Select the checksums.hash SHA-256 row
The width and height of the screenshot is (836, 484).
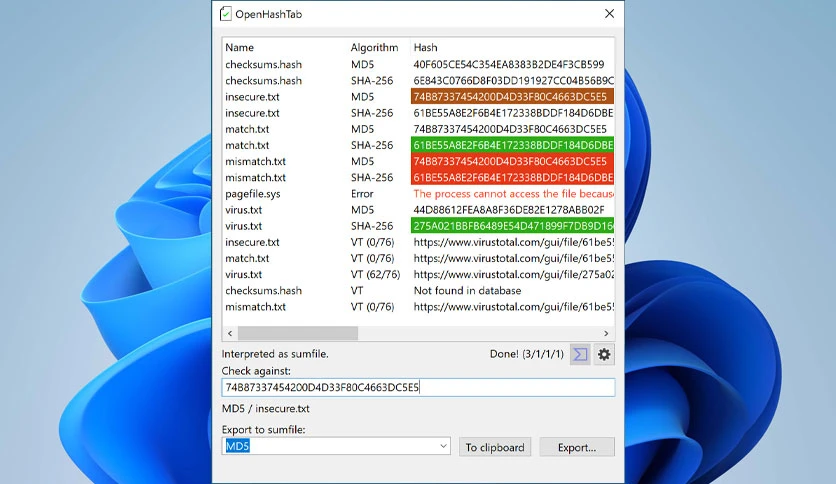(x=419, y=80)
